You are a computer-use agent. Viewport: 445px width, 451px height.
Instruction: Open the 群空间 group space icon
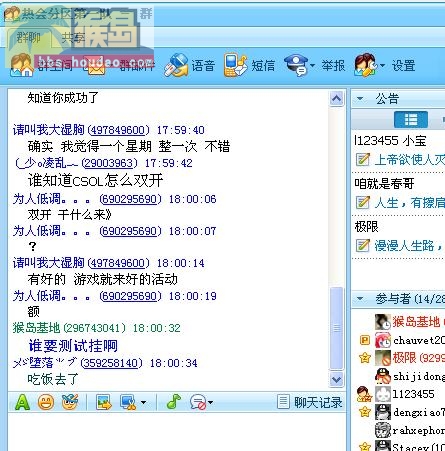click(22, 65)
